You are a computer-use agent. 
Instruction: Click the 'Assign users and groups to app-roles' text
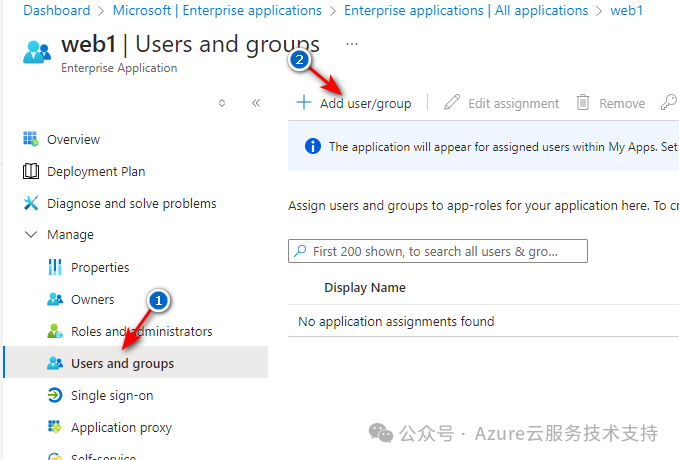click(x=483, y=205)
